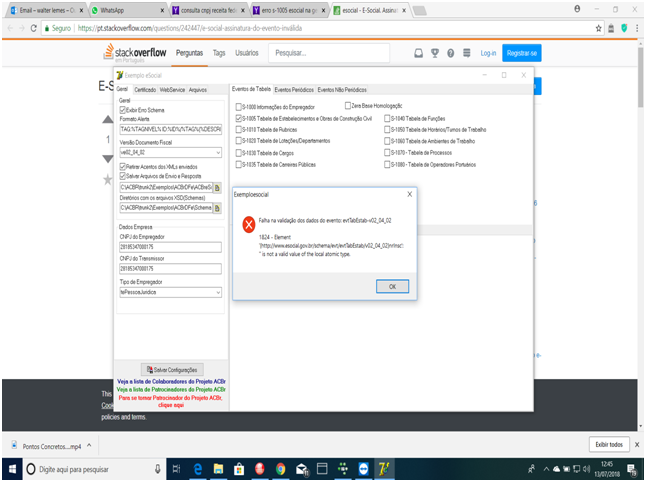Click the Pesquisar search field
646x482 pixels.
point(329,53)
